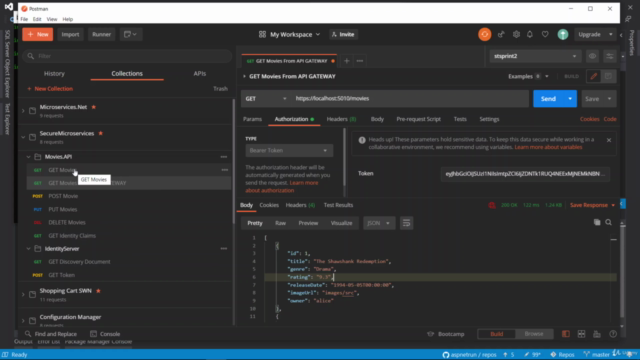Open Find and Replace in footer
This screenshot has height=360, width=640.
[x=51, y=334]
